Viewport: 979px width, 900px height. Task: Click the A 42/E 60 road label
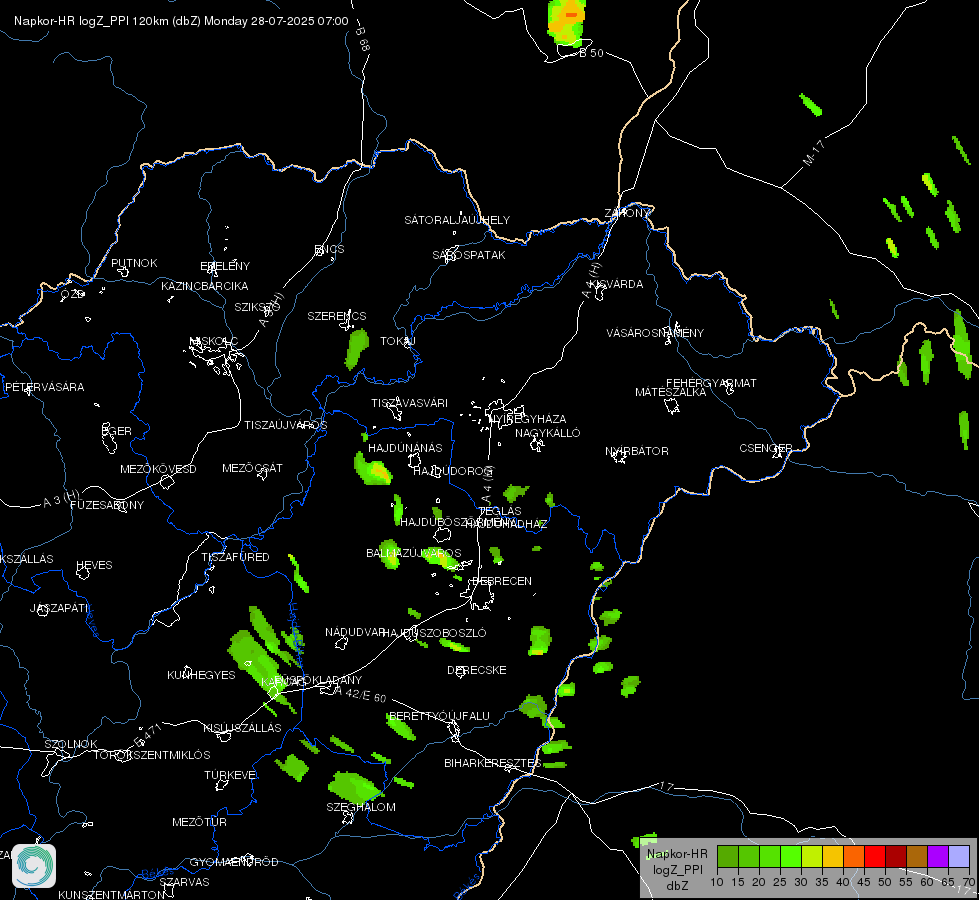pos(360,695)
